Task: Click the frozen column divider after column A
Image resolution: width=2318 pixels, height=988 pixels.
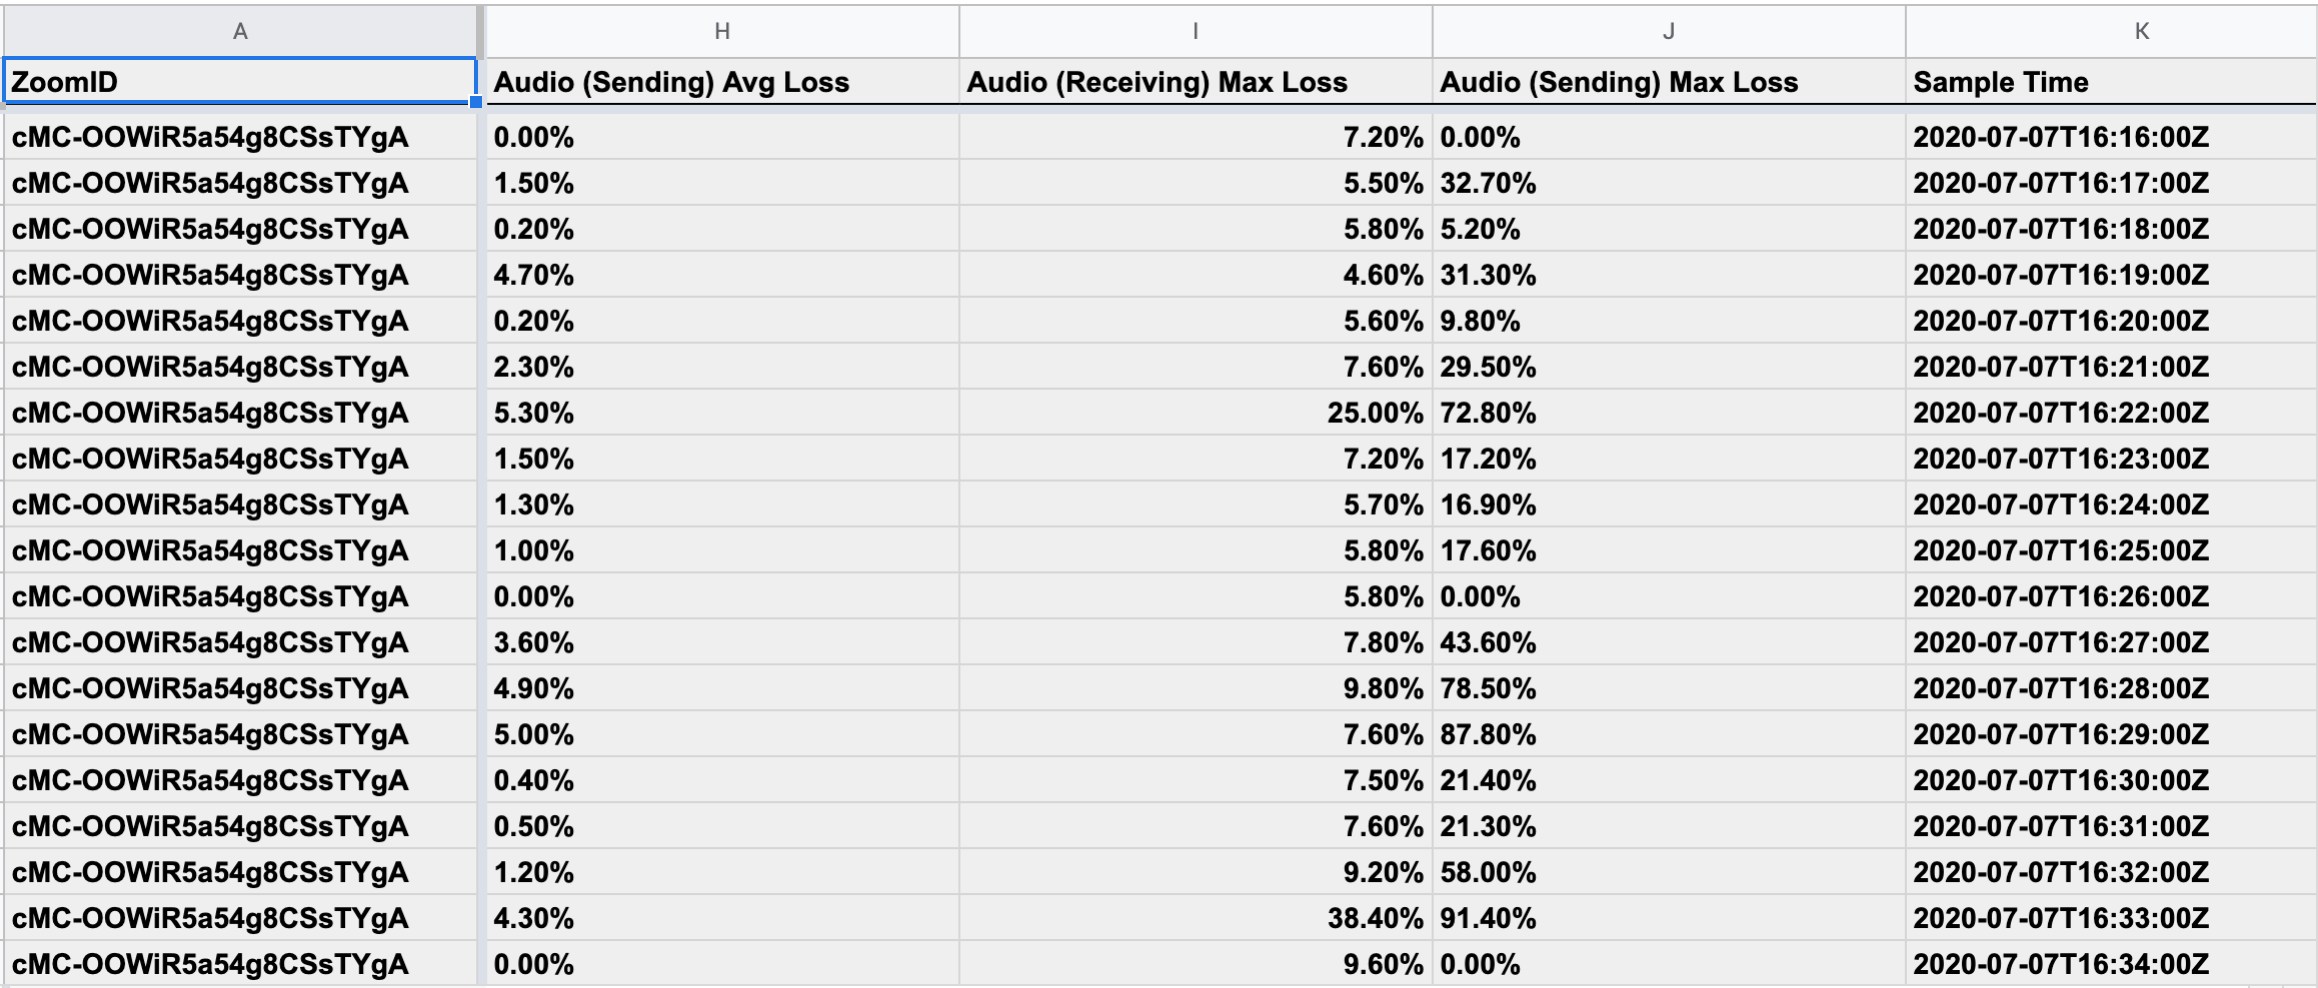Action: pyautogui.click(x=482, y=496)
